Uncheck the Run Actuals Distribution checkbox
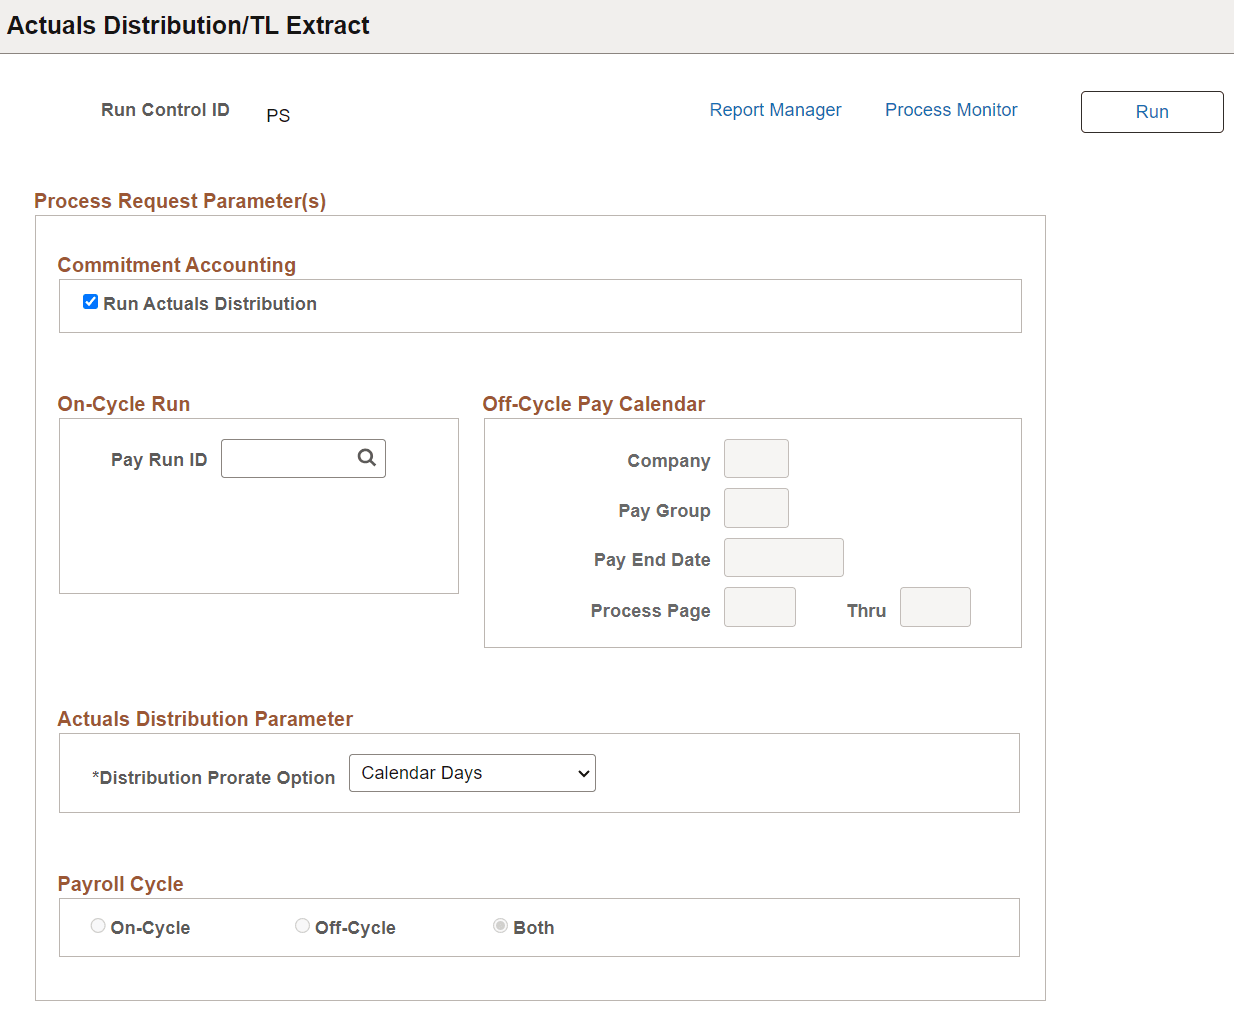This screenshot has width=1234, height=1011. 90,301
